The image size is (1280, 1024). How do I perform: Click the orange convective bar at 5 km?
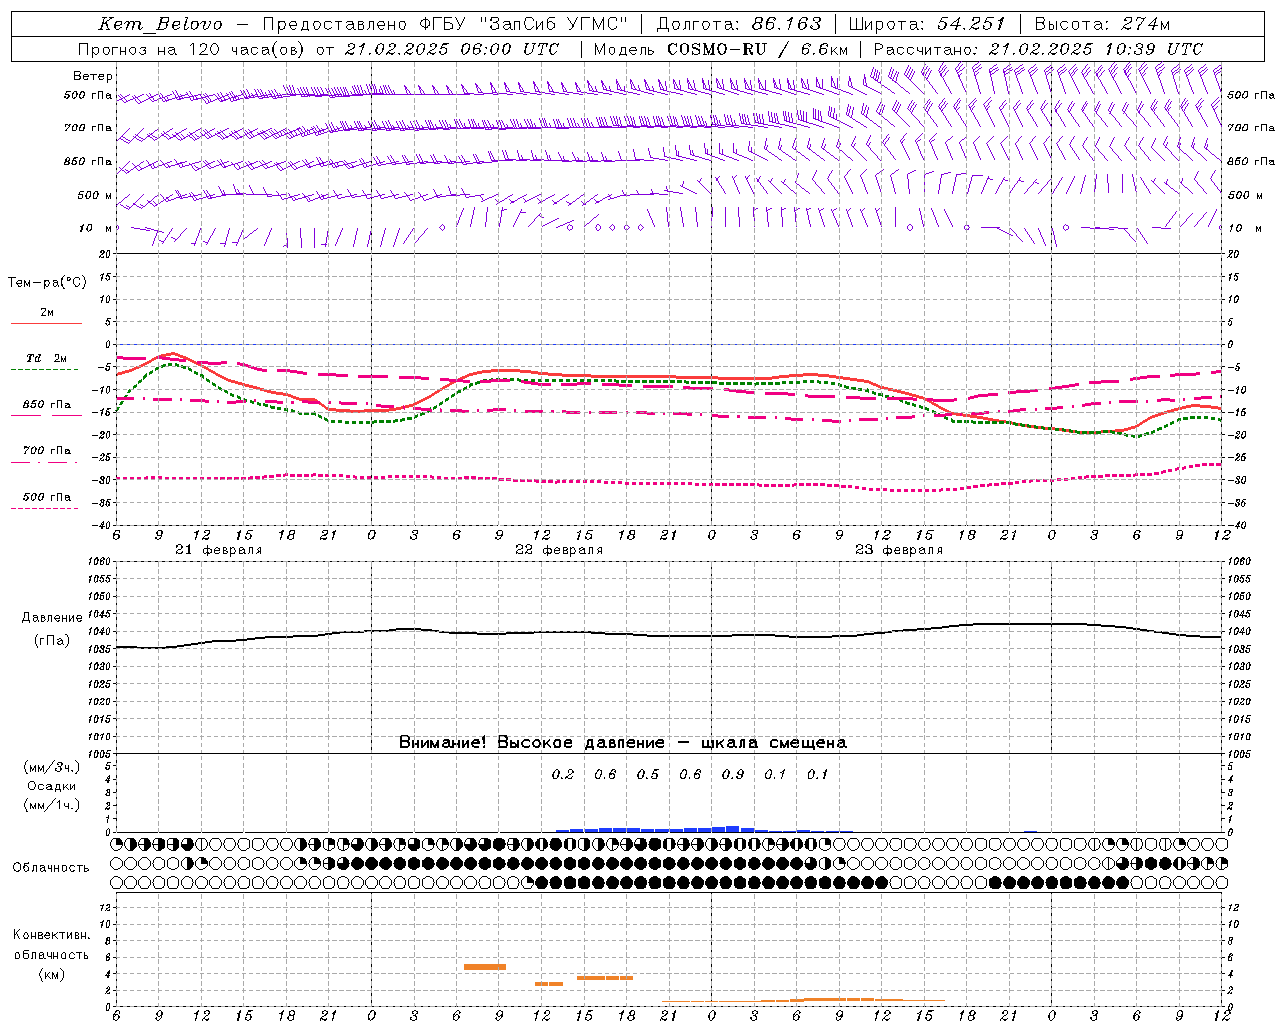click(x=485, y=967)
